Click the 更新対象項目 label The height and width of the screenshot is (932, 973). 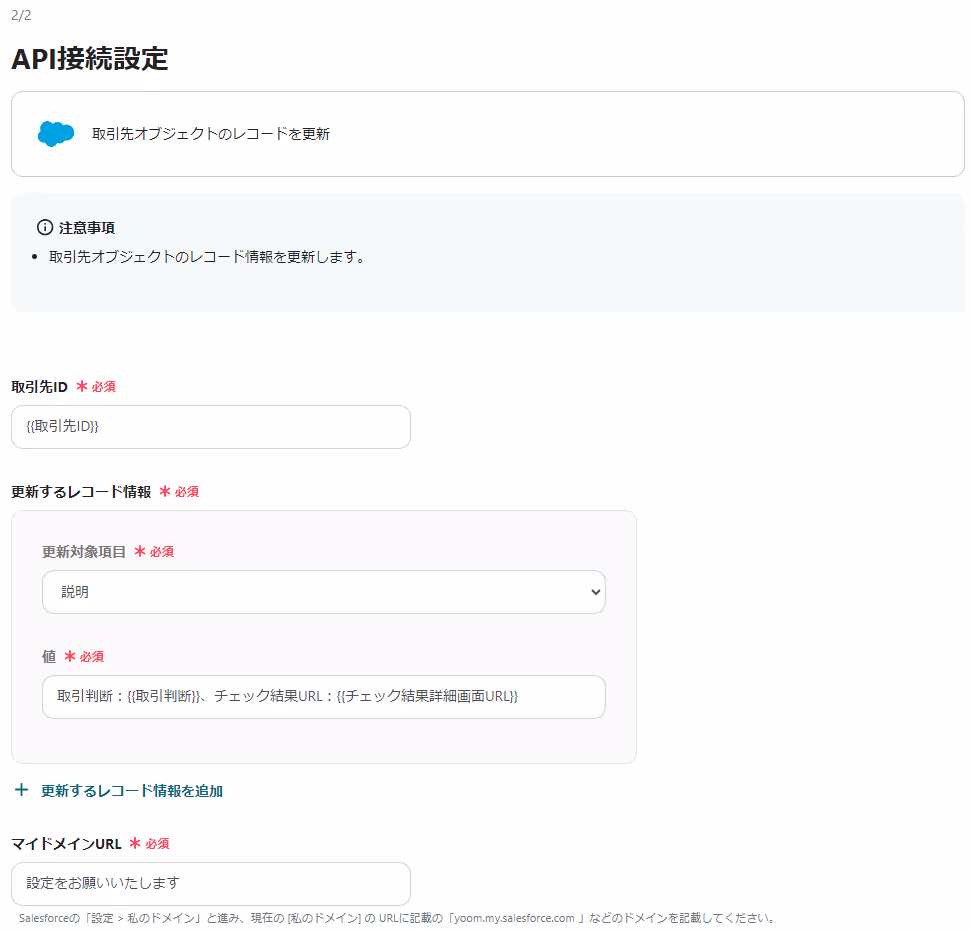pyautogui.click(x=84, y=552)
